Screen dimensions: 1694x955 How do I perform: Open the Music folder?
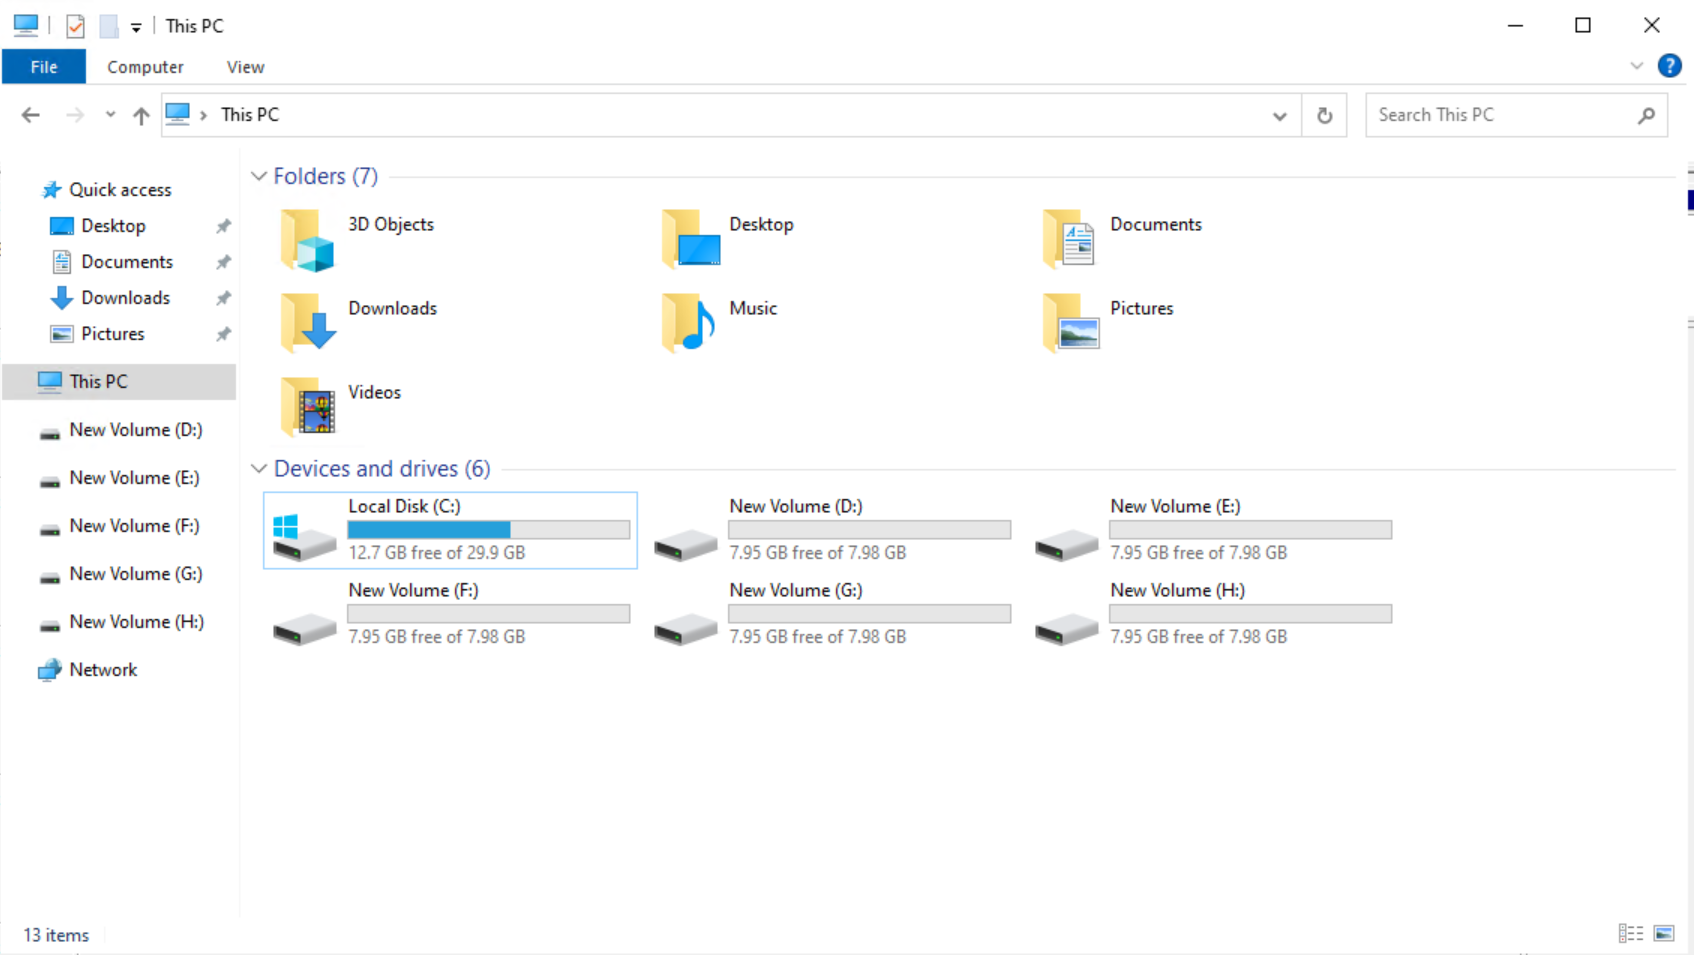point(752,308)
